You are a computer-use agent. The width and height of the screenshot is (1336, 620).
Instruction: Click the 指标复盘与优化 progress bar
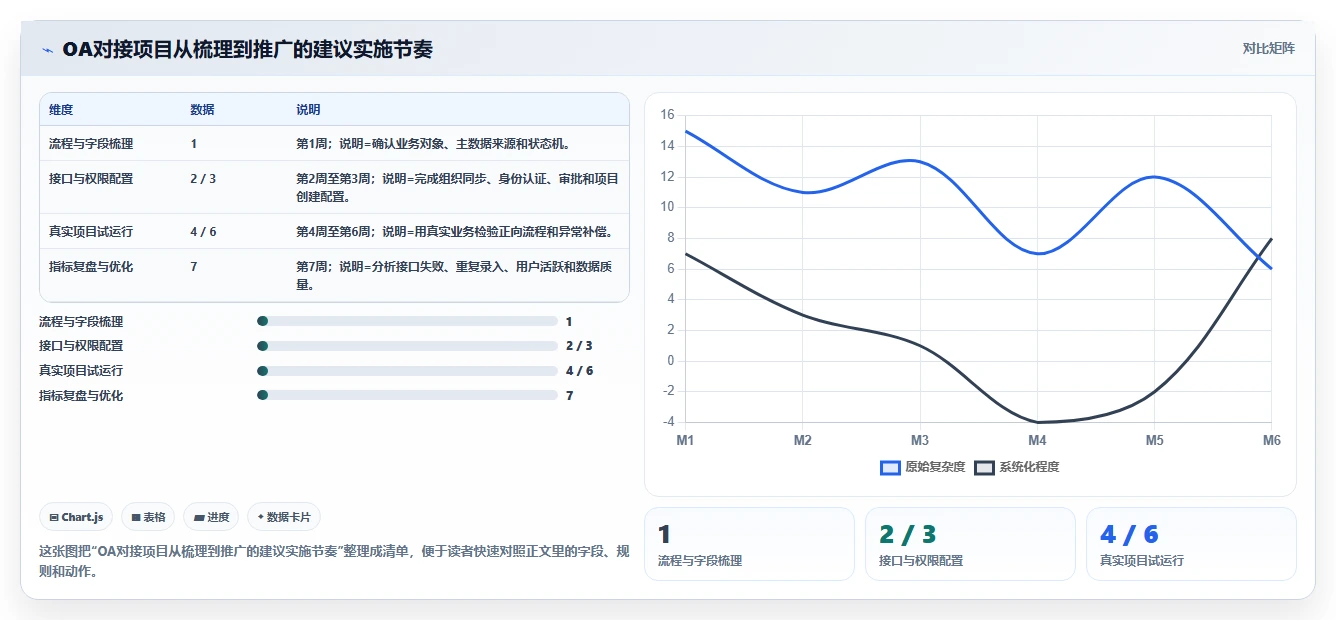[407, 396]
